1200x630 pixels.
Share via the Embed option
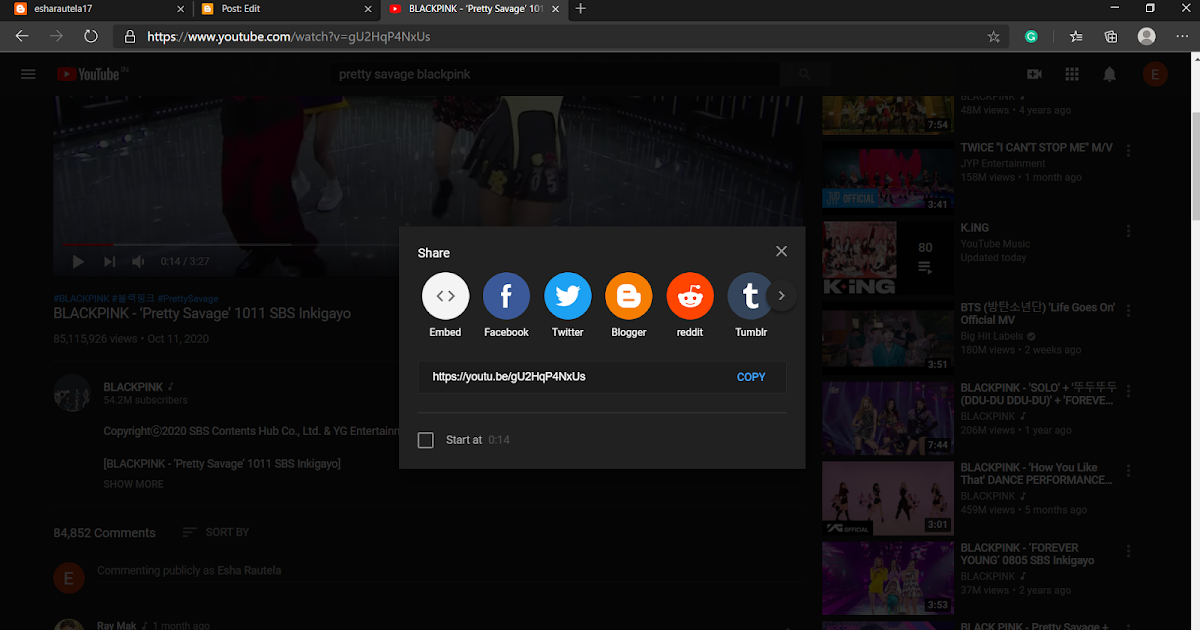(x=445, y=296)
